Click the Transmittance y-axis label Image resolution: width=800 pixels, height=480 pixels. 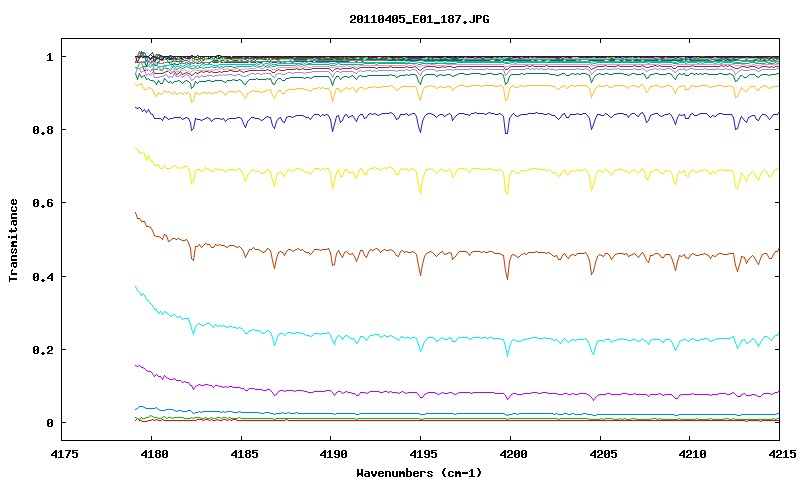tap(13, 240)
